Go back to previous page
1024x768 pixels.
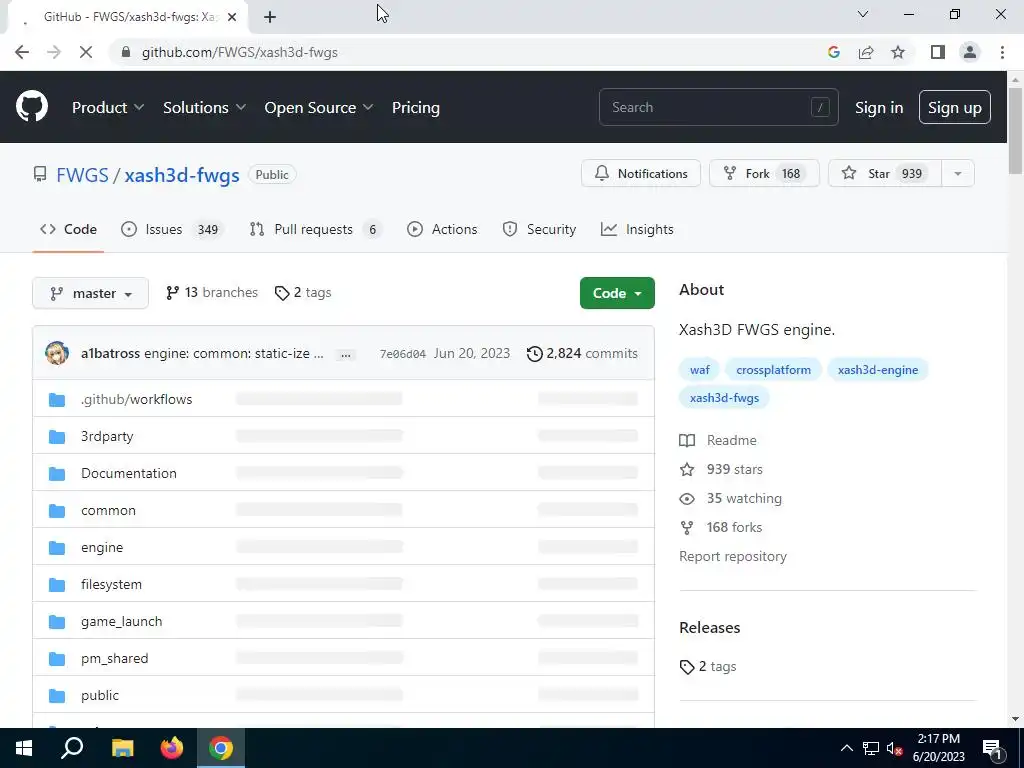point(22,52)
